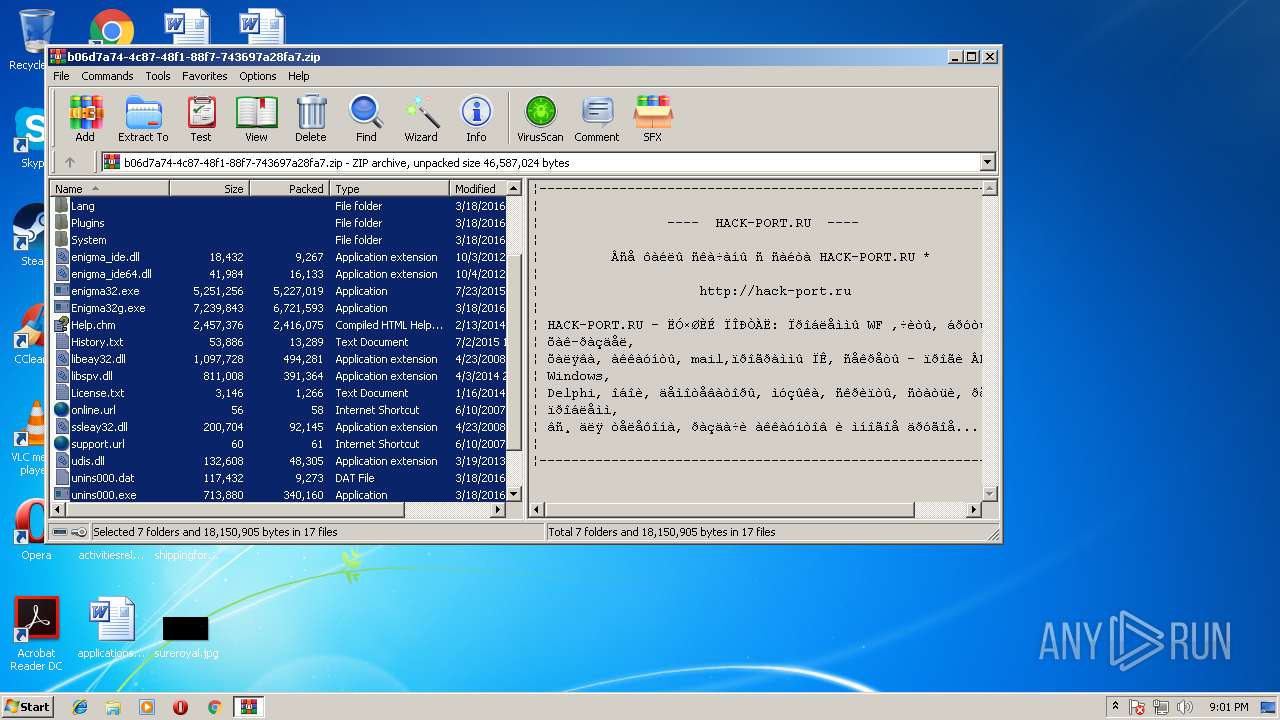1280x720 pixels.
Task: Click the Delete trash can icon
Action: pyautogui.click(x=311, y=119)
